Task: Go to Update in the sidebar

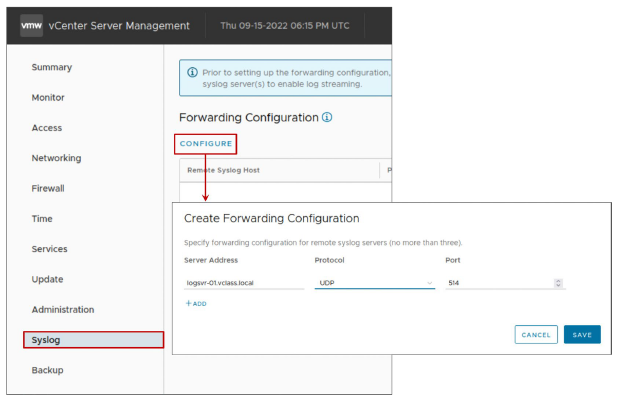Action: (x=47, y=279)
